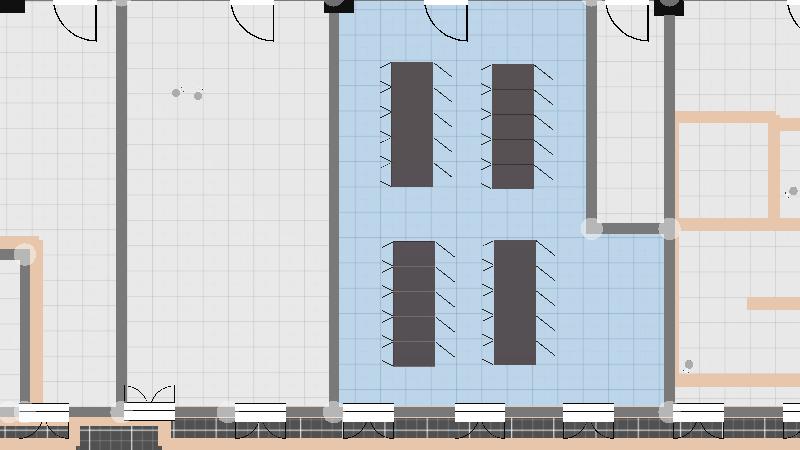Click the door at the top of the large empty room
Viewport: 800px width, 450px height.
(252, 20)
